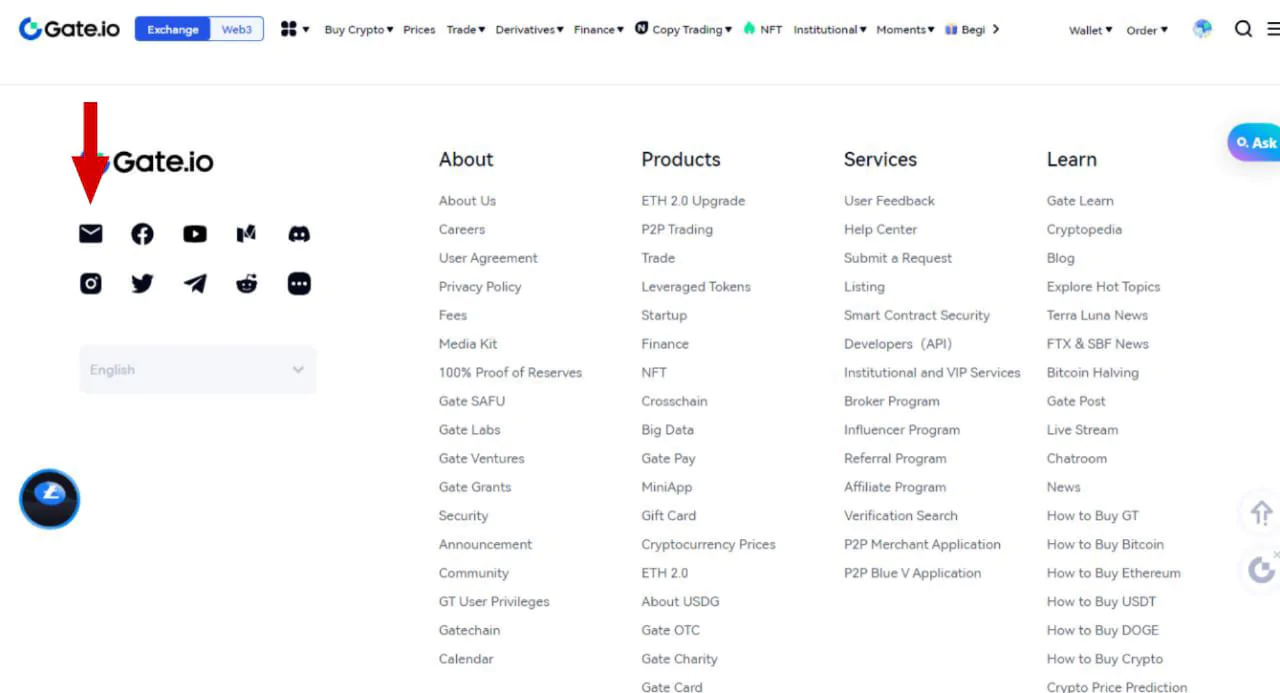Go to Prices in the navbar
This screenshot has height=693, width=1280.
tap(419, 30)
